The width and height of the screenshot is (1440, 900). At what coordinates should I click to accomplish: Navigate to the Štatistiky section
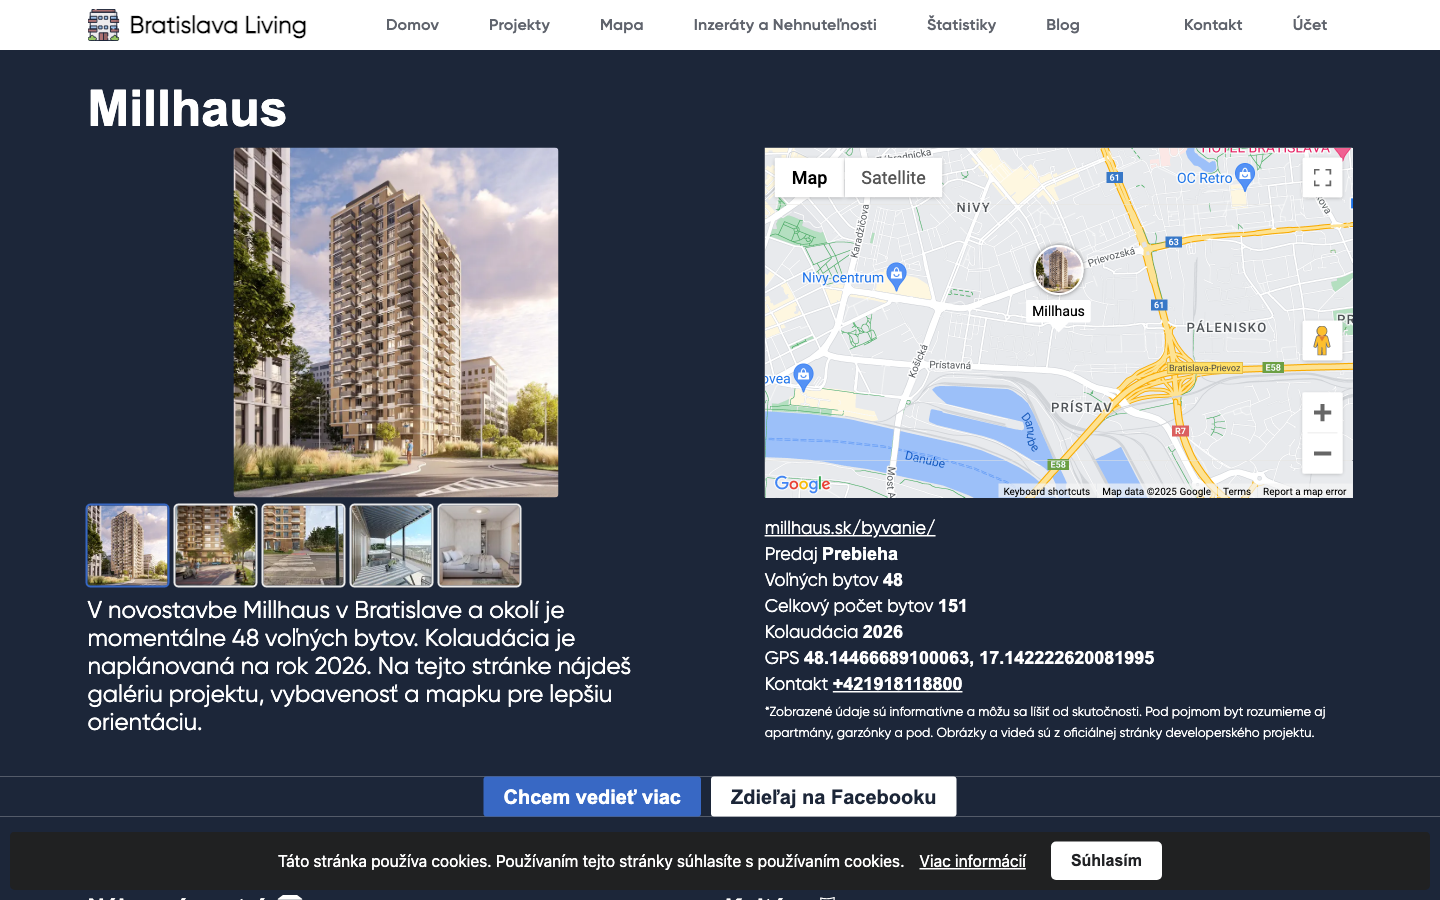pyautogui.click(x=961, y=25)
